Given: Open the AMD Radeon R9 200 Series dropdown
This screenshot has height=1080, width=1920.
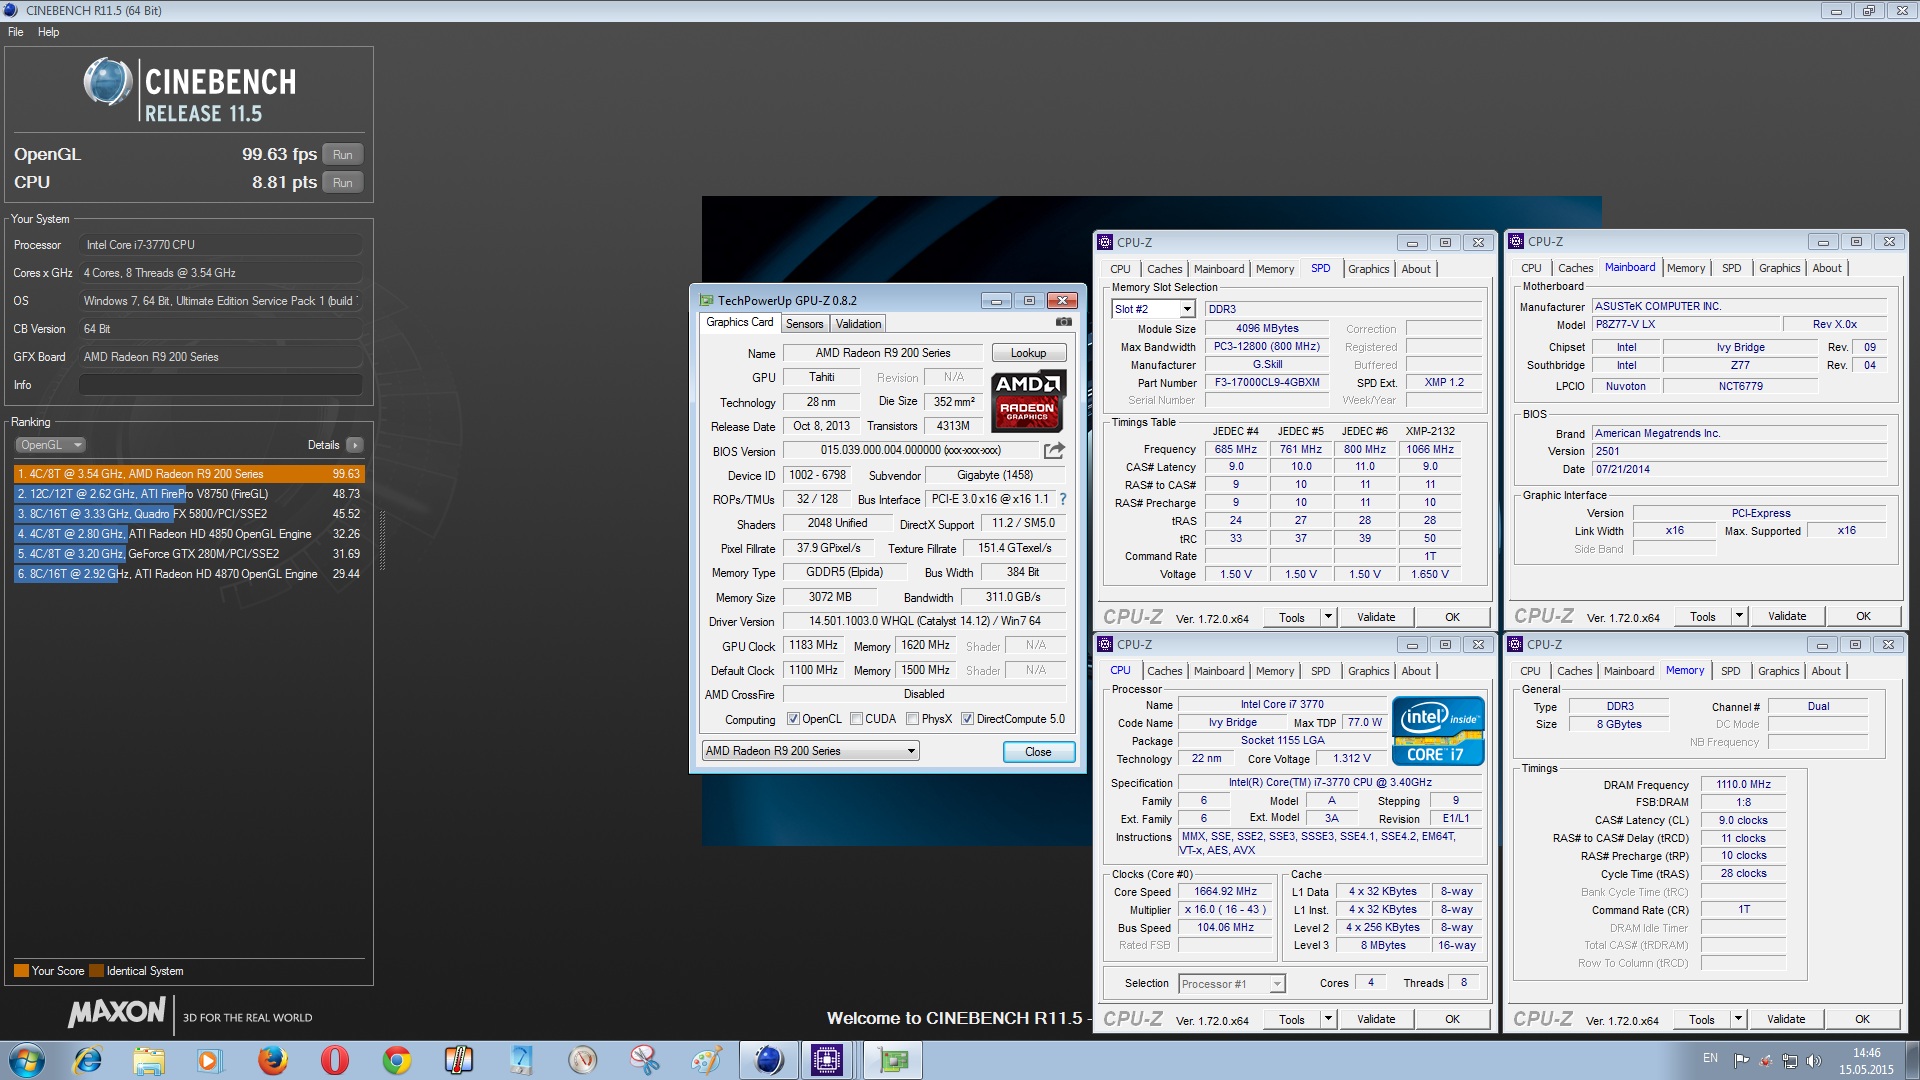Looking at the screenshot, I should pos(810,751).
